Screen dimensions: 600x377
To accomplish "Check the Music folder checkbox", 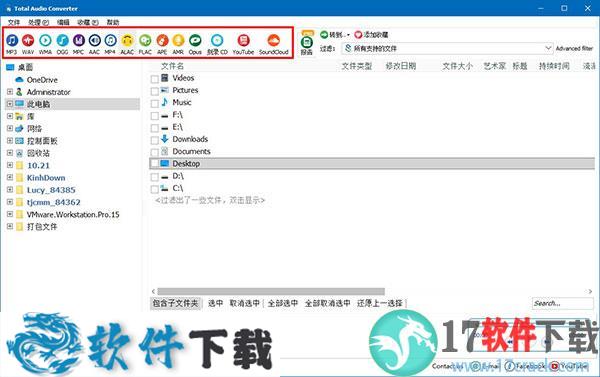I will 155,104.
